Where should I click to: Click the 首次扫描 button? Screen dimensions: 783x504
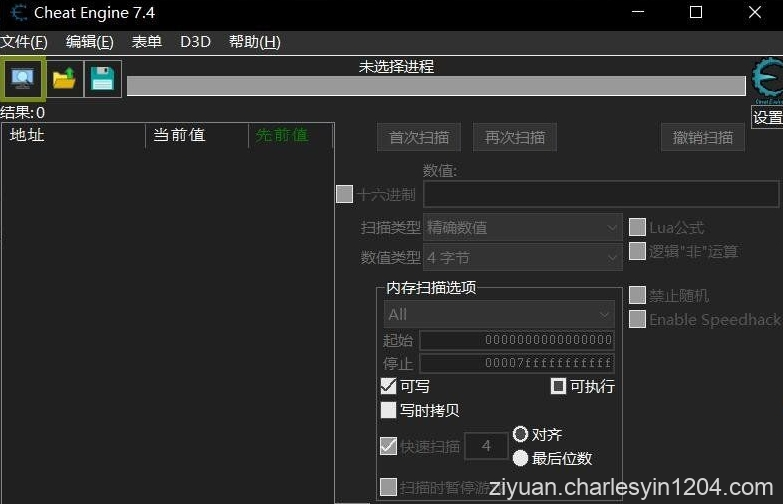point(419,137)
